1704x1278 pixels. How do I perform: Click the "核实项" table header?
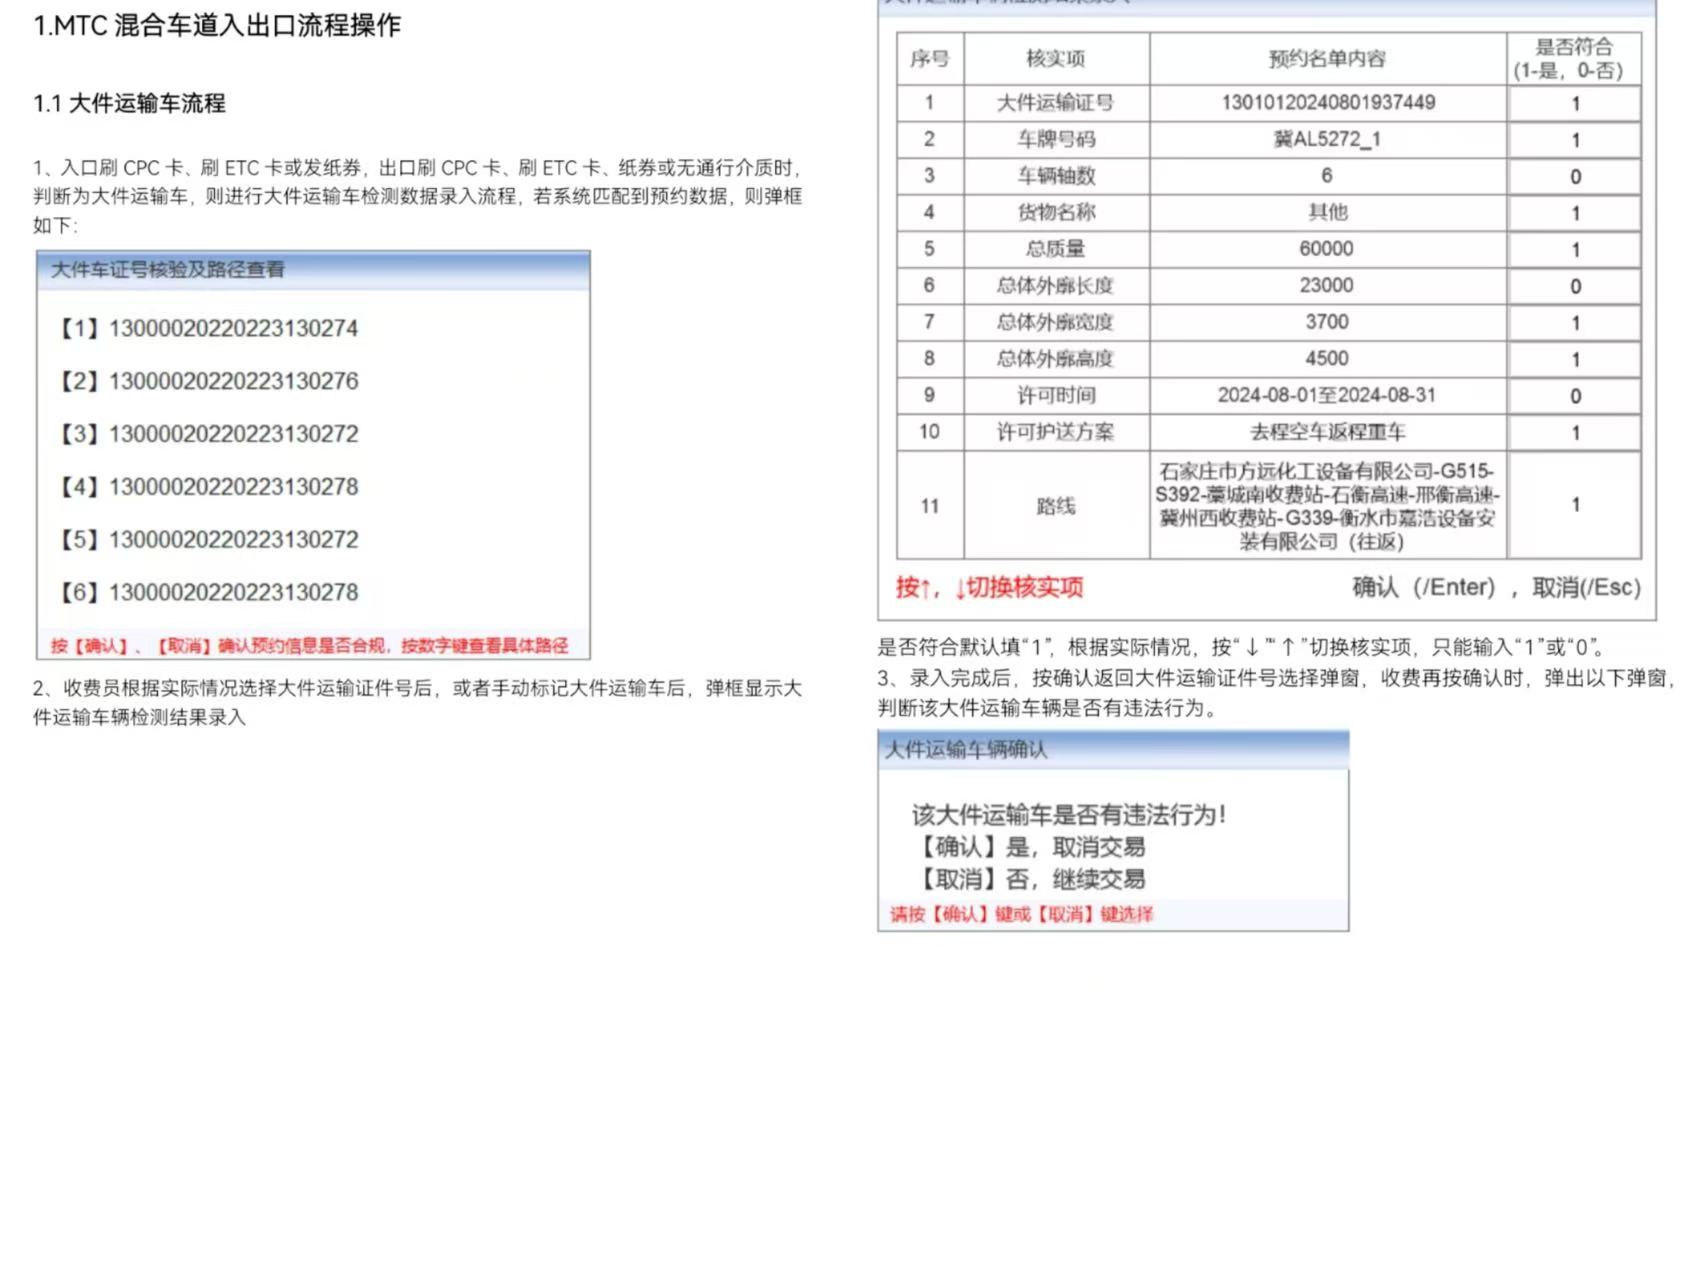pyautogui.click(x=1055, y=59)
